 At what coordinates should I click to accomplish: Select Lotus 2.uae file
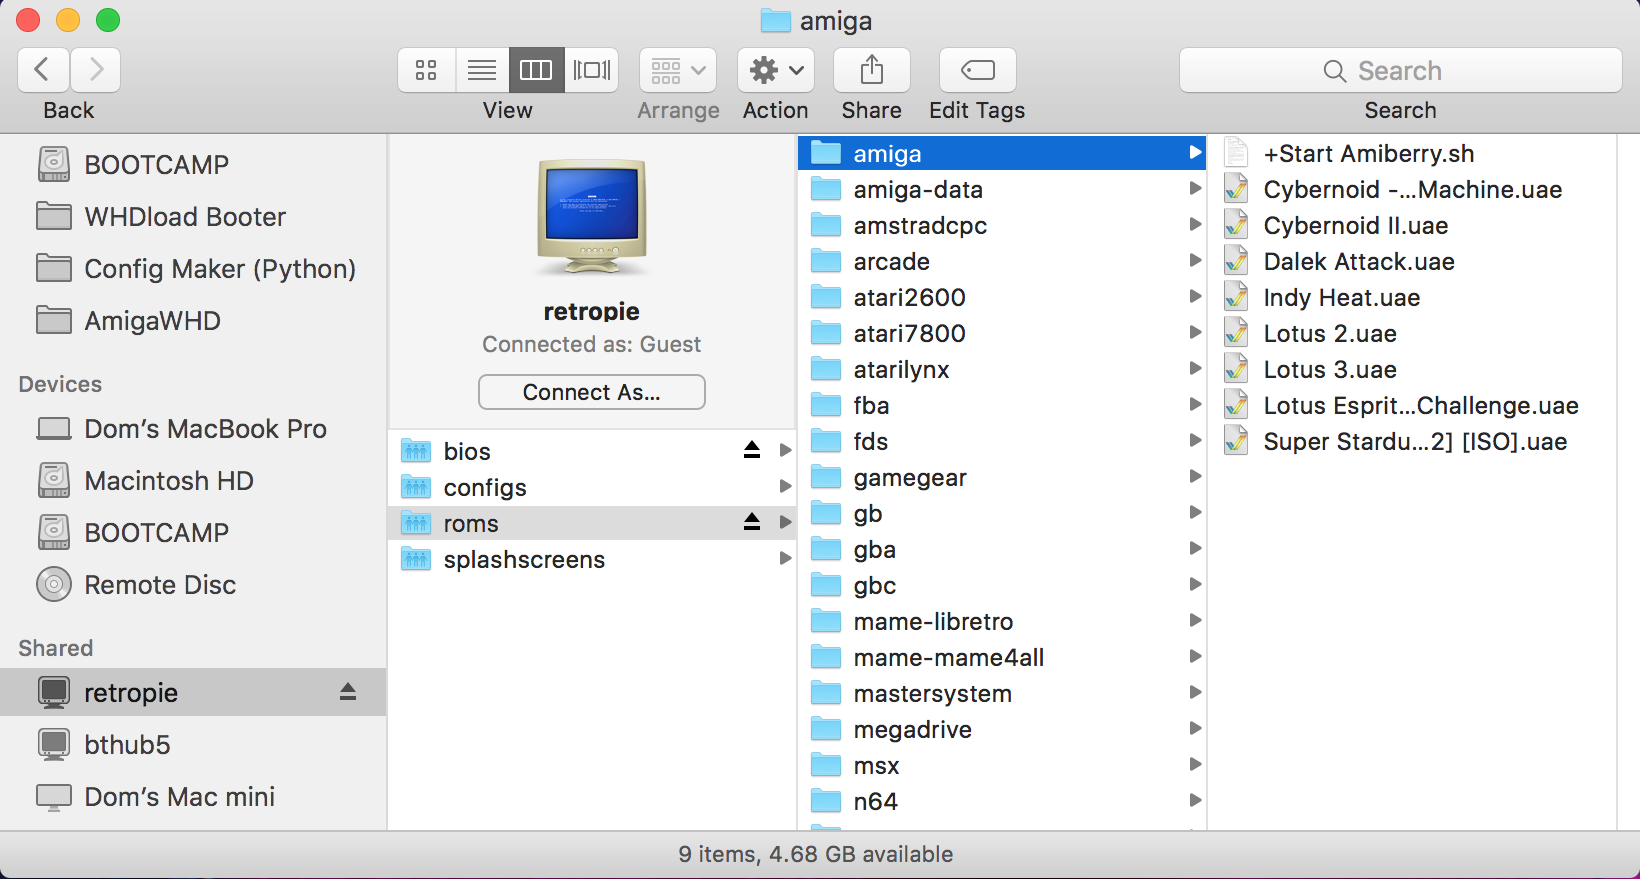[1412, 333]
